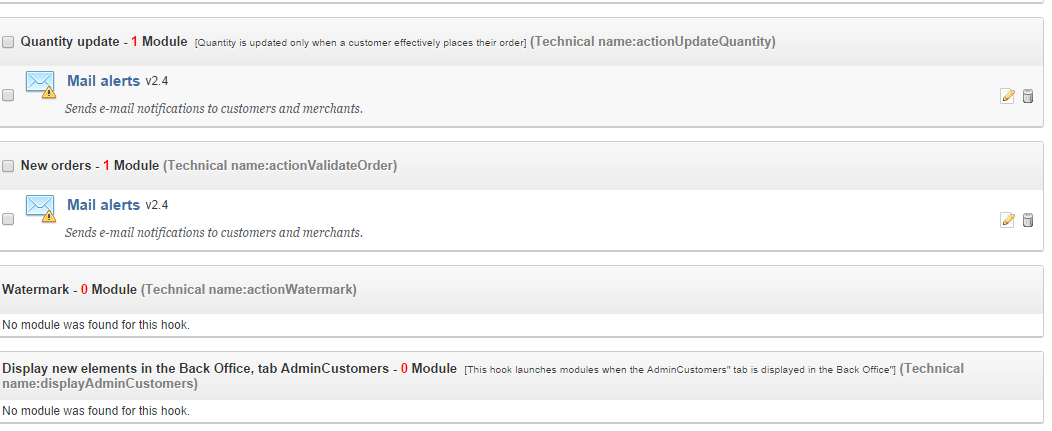The height and width of the screenshot is (431, 1052).
Task: Edit Mail alerts in Quantity update hook
Action: (x=1007, y=96)
